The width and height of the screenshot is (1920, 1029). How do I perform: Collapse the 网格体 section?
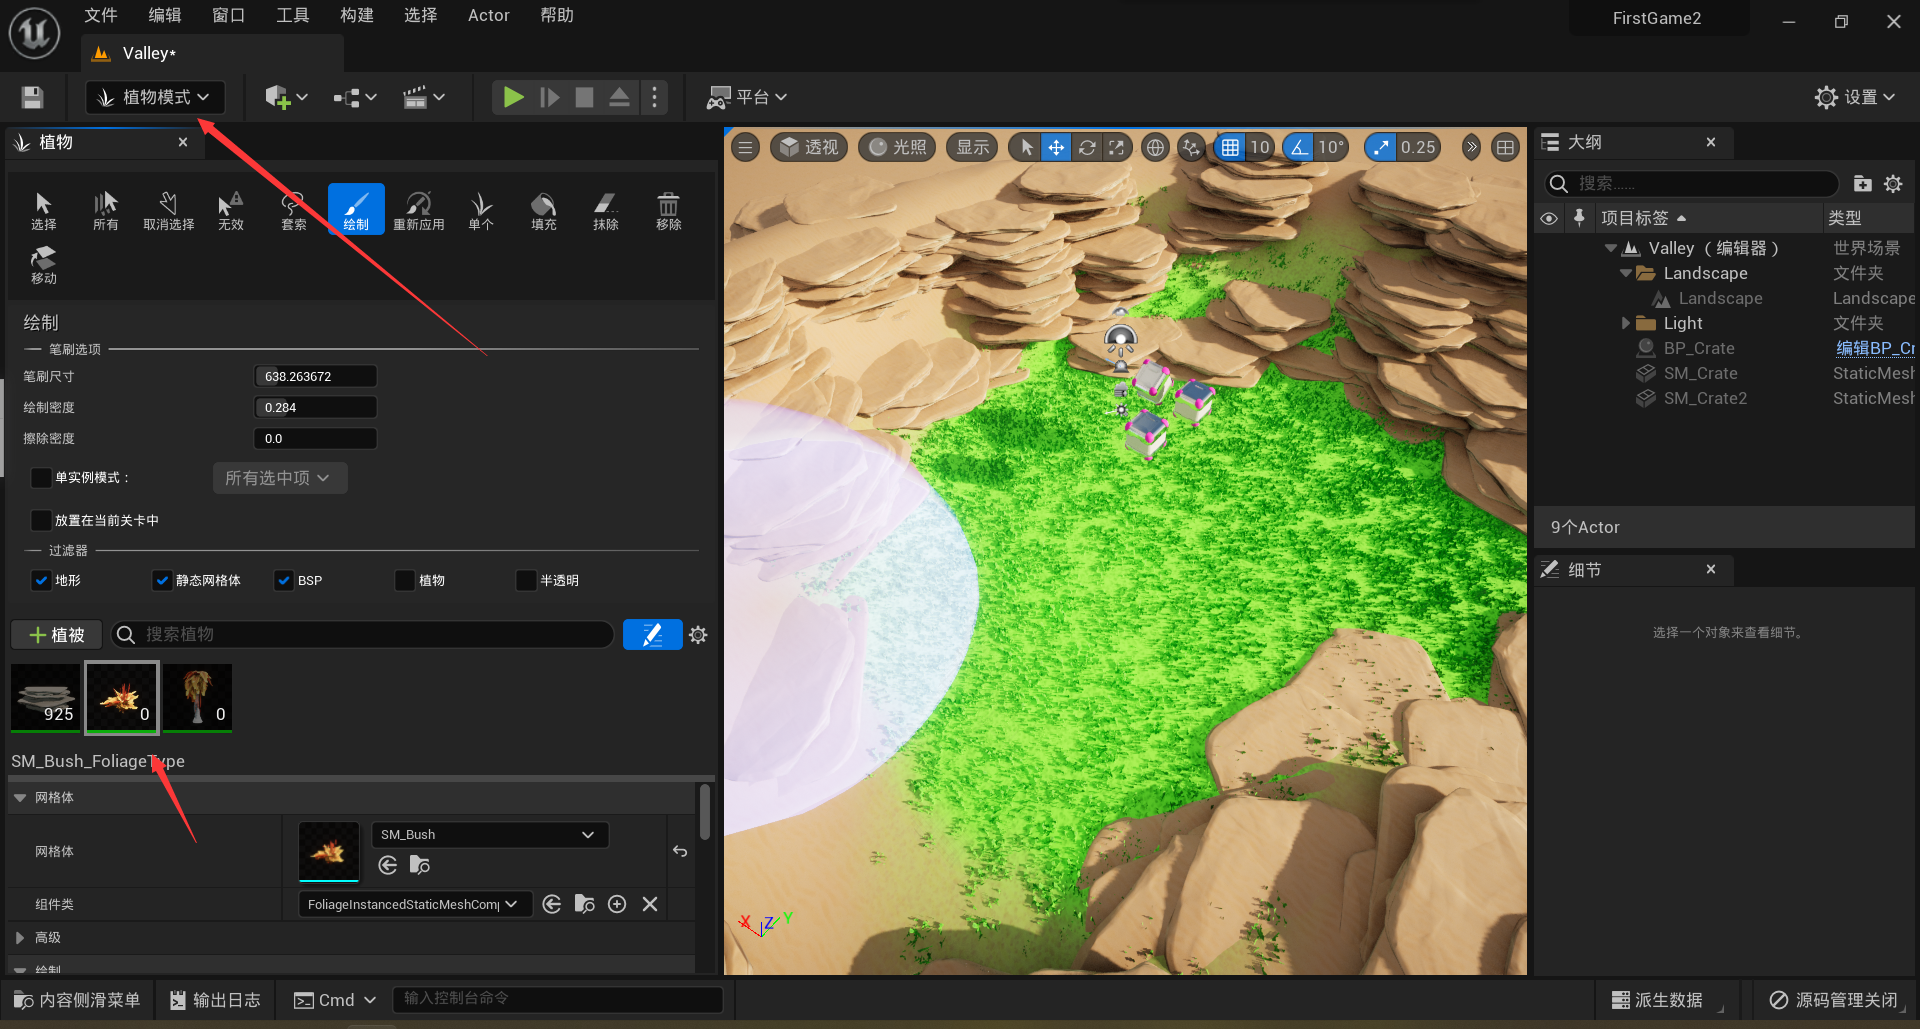(20, 798)
